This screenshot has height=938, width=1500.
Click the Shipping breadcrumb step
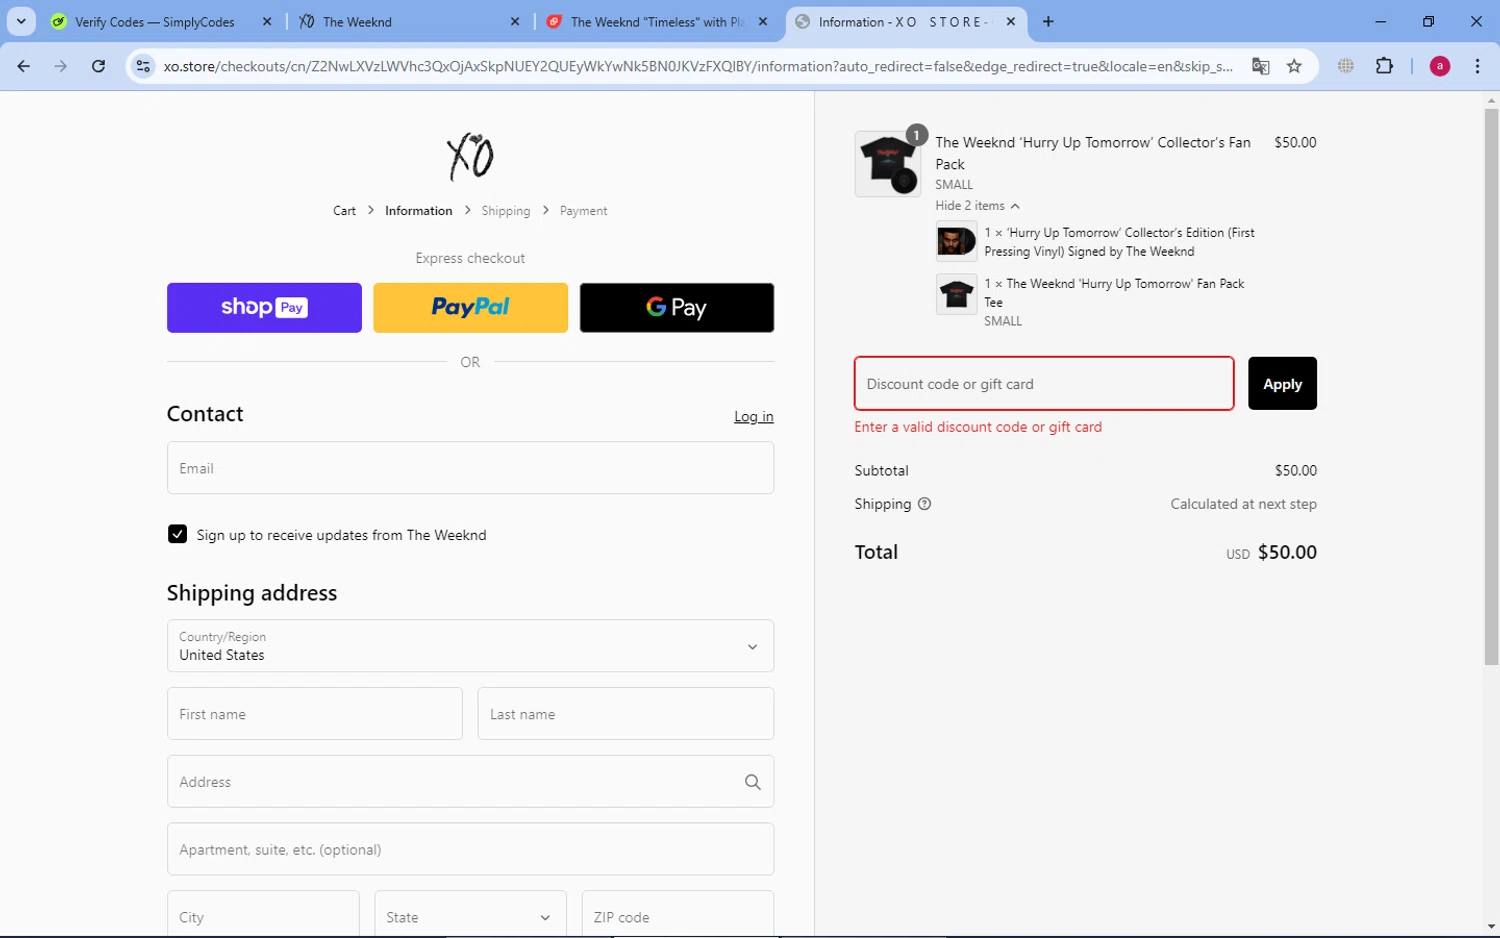(505, 211)
